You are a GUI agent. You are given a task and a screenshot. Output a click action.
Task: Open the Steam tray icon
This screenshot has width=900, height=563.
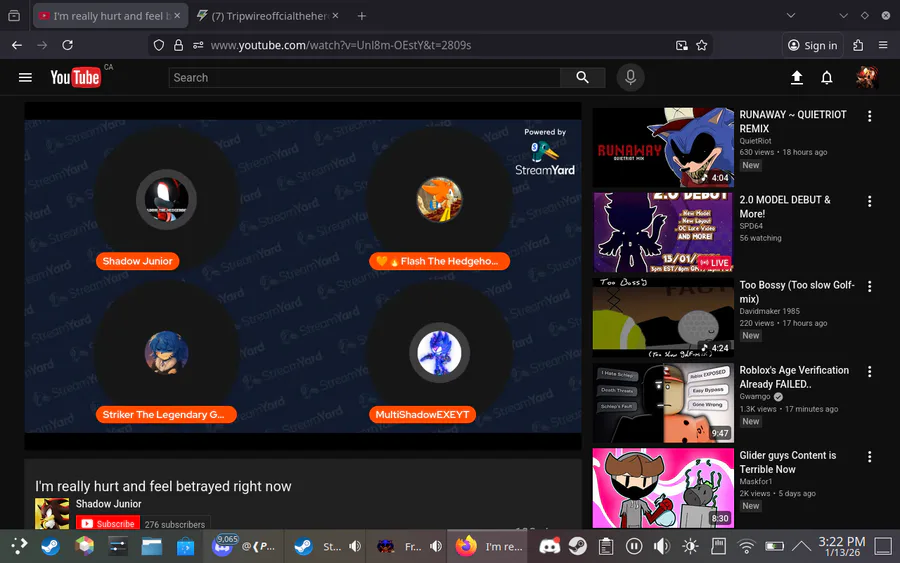tap(577, 546)
